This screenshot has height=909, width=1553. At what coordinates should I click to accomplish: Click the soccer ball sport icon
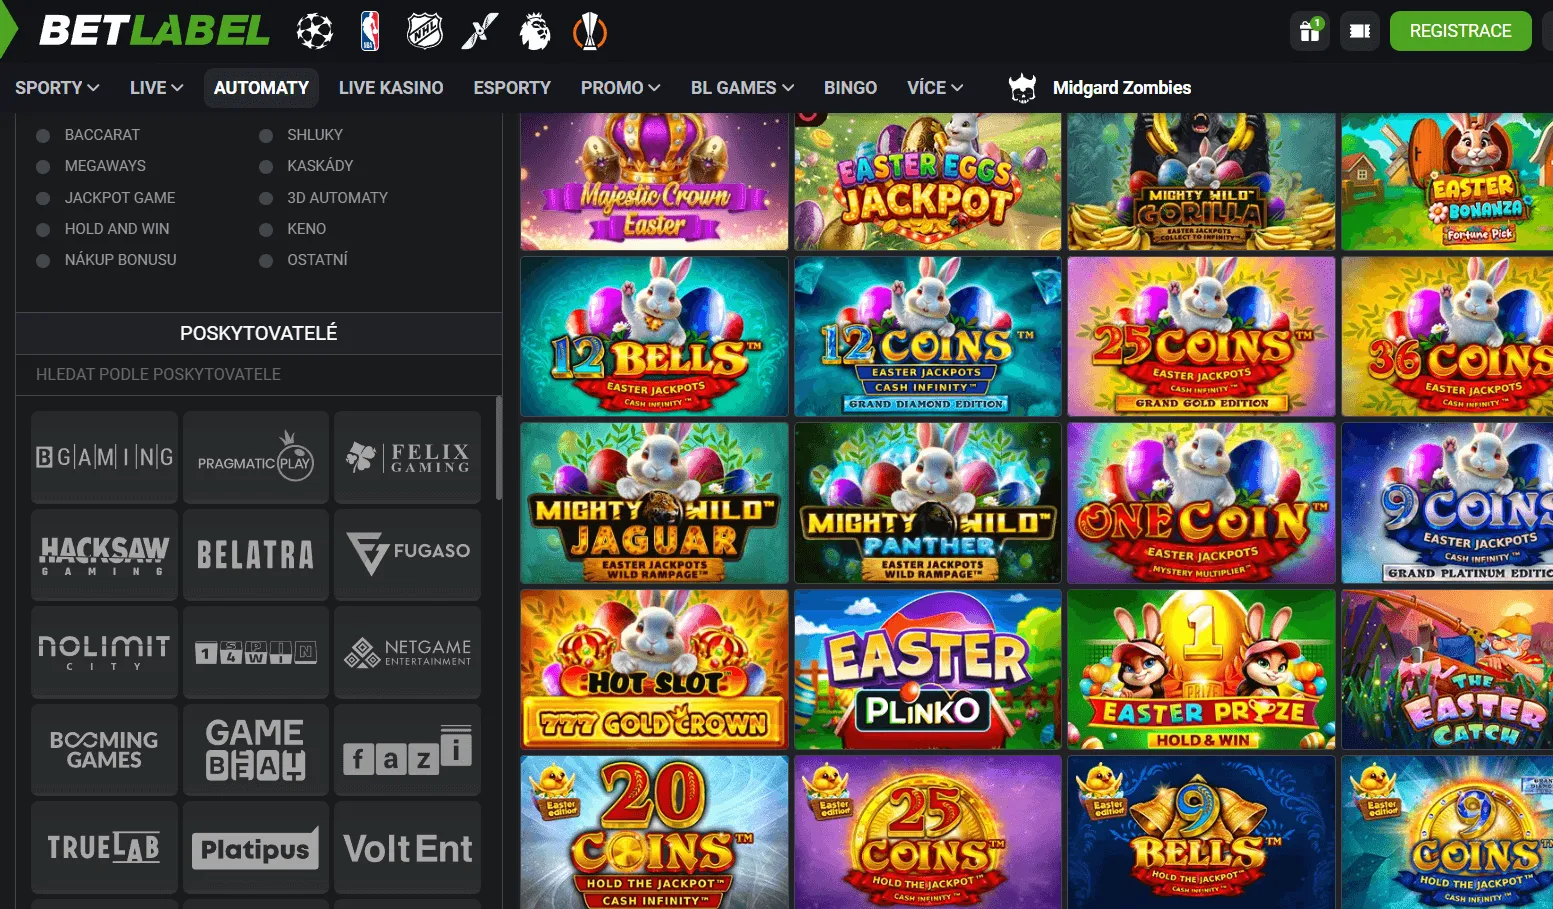(x=313, y=31)
